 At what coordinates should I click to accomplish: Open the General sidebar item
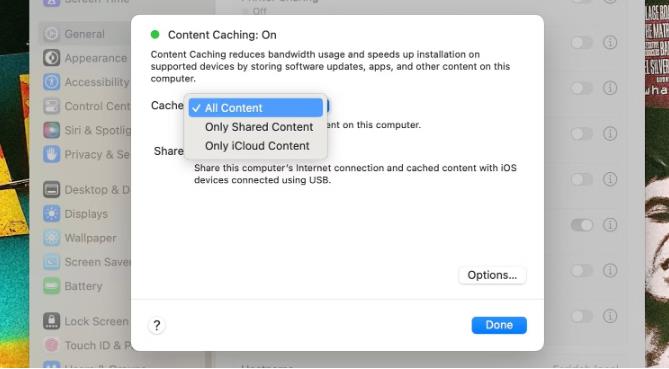(x=83, y=34)
